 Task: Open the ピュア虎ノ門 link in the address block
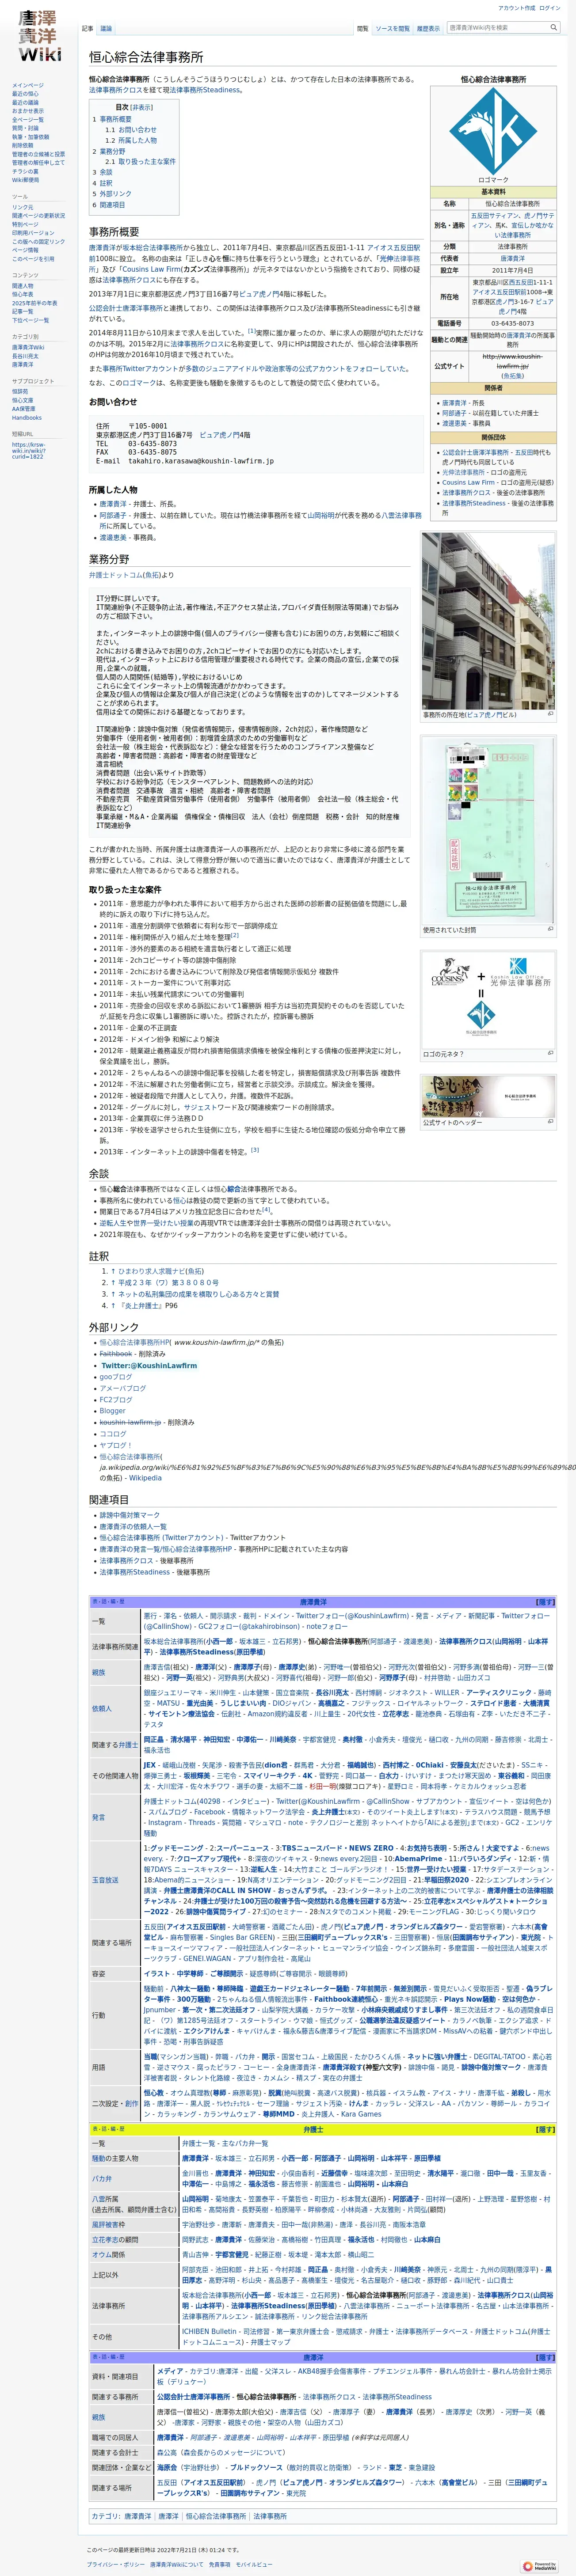(x=220, y=435)
